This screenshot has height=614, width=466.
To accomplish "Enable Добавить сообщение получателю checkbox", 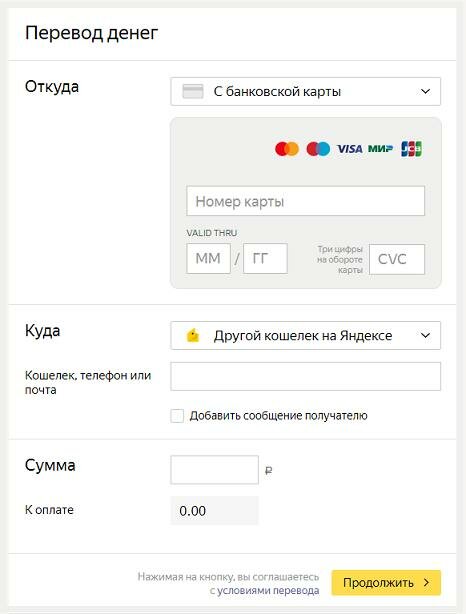I will pyautogui.click(x=177, y=416).
